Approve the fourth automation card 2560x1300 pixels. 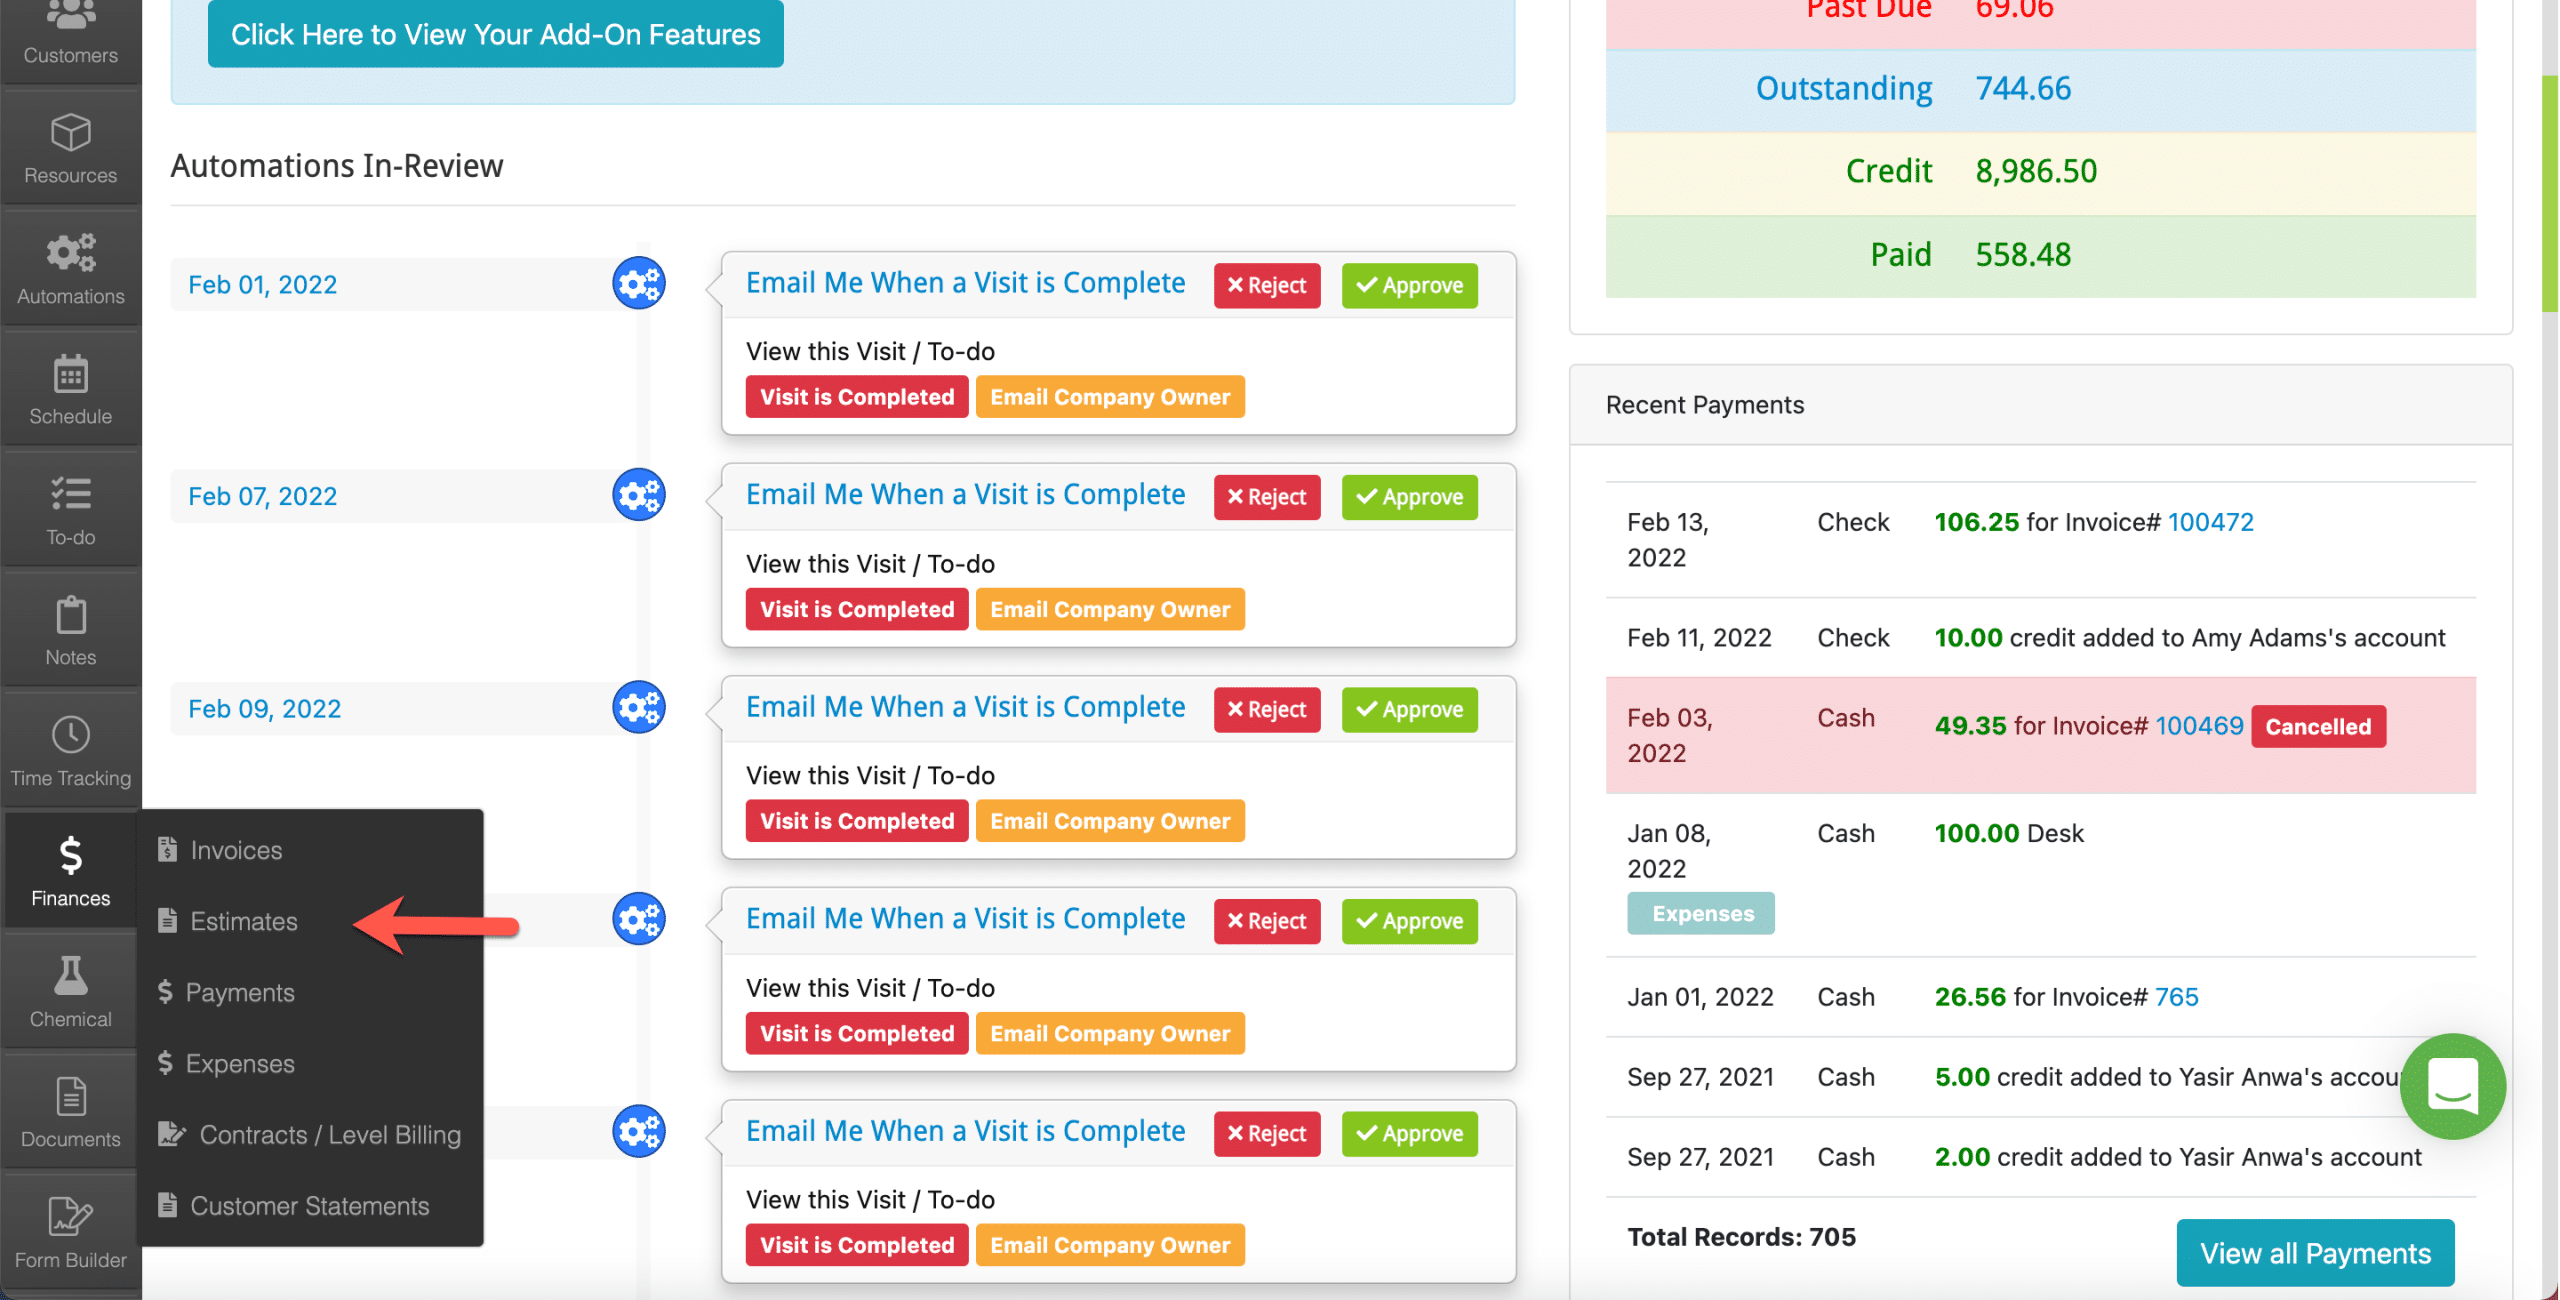point(1409,921)
